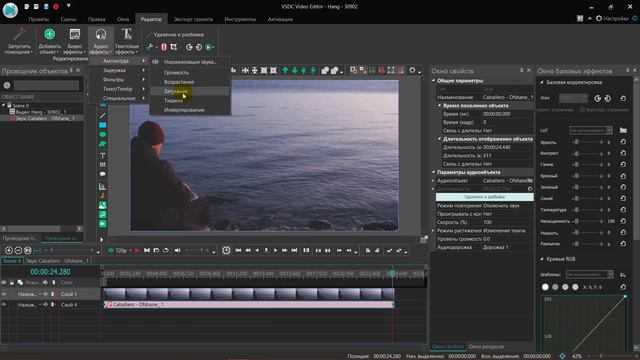
Task: Collapse the Кривые RGB section
Action: point(542,259)
